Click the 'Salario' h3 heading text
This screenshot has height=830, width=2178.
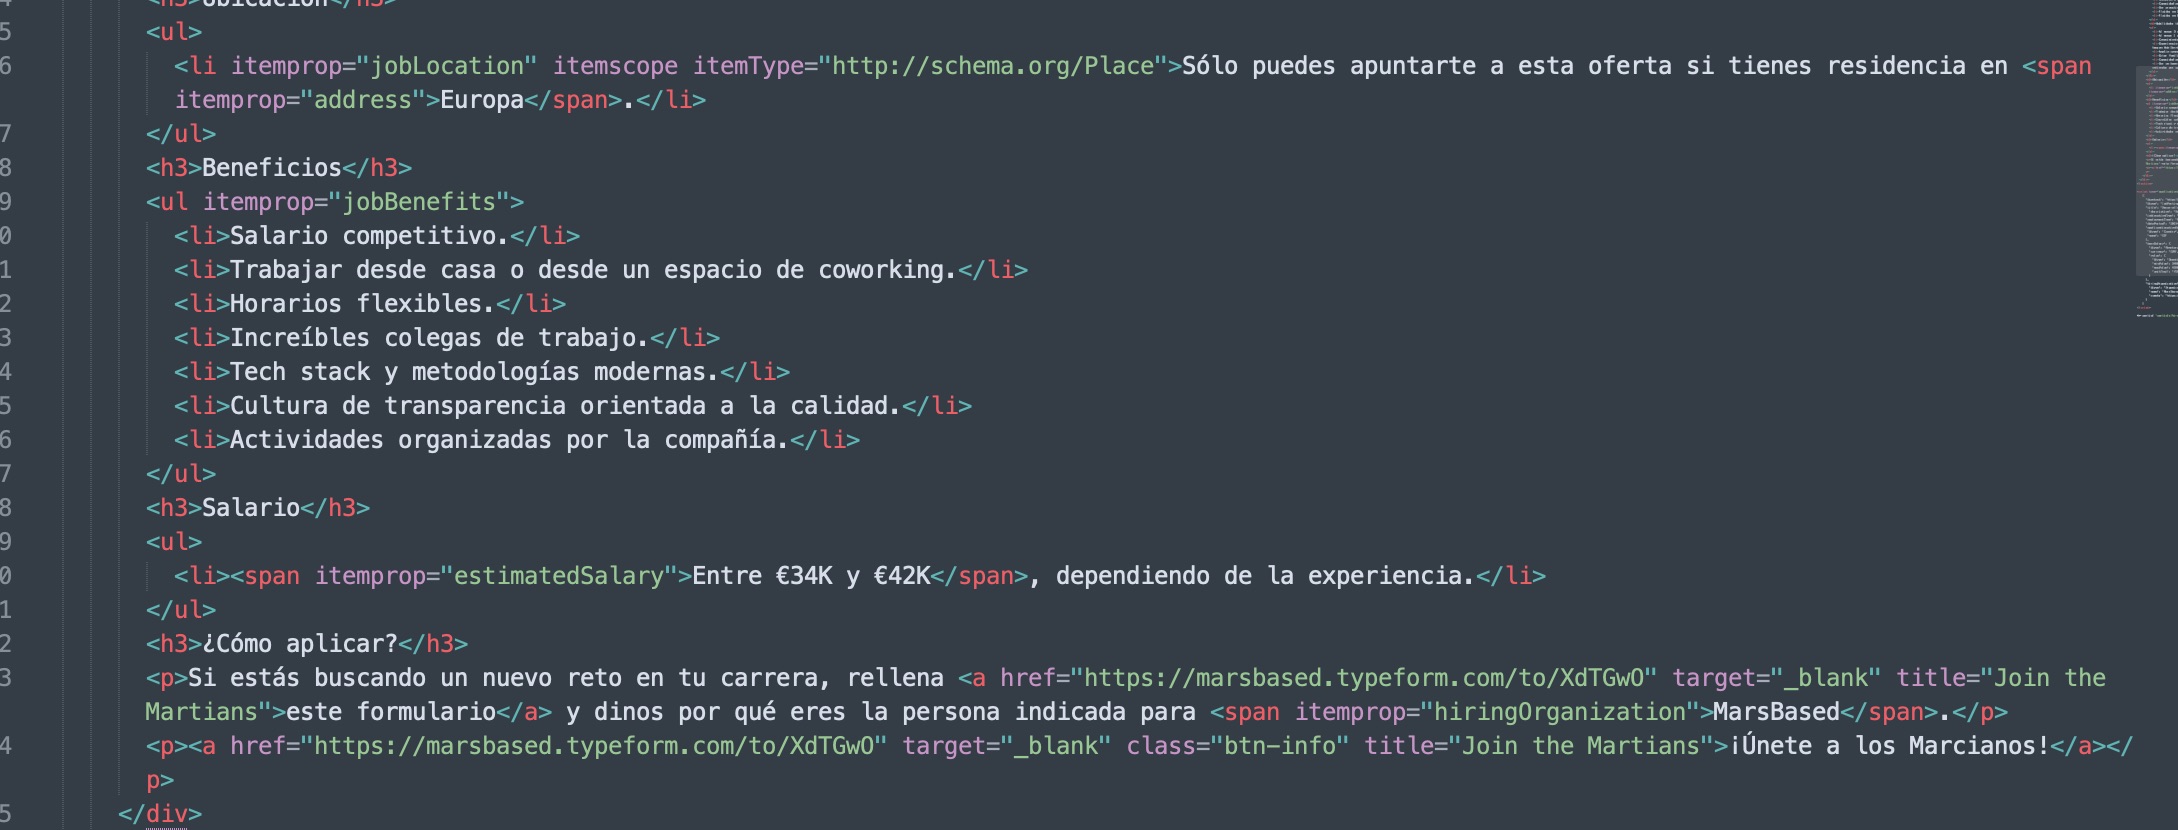251,508
